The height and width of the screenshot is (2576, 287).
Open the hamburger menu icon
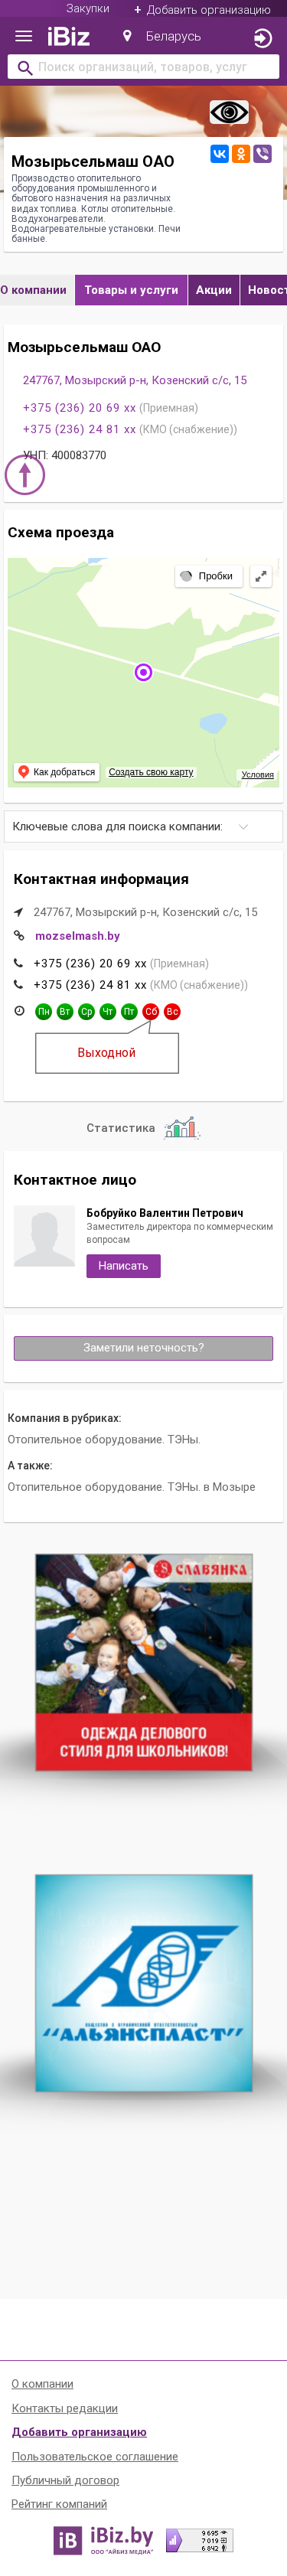click(x=23, y=37)
